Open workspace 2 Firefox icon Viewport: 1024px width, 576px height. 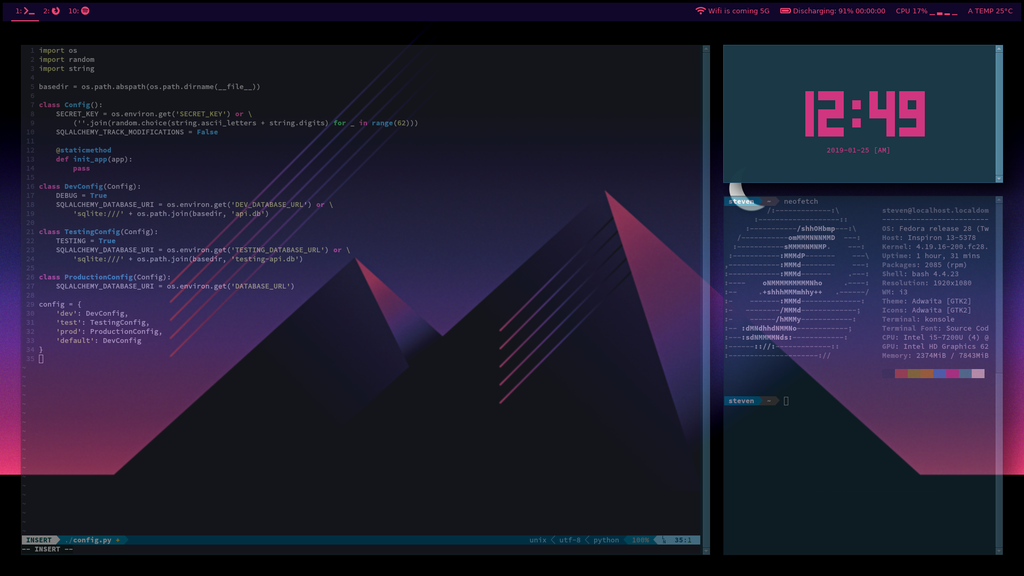56,11
